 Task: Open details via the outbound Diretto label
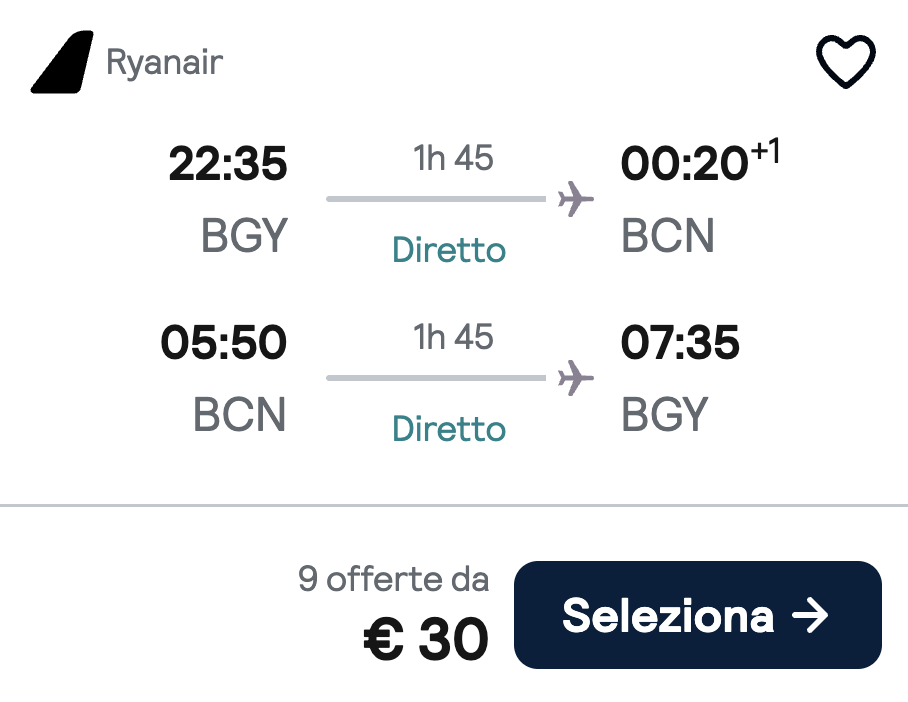pos(448,250)
